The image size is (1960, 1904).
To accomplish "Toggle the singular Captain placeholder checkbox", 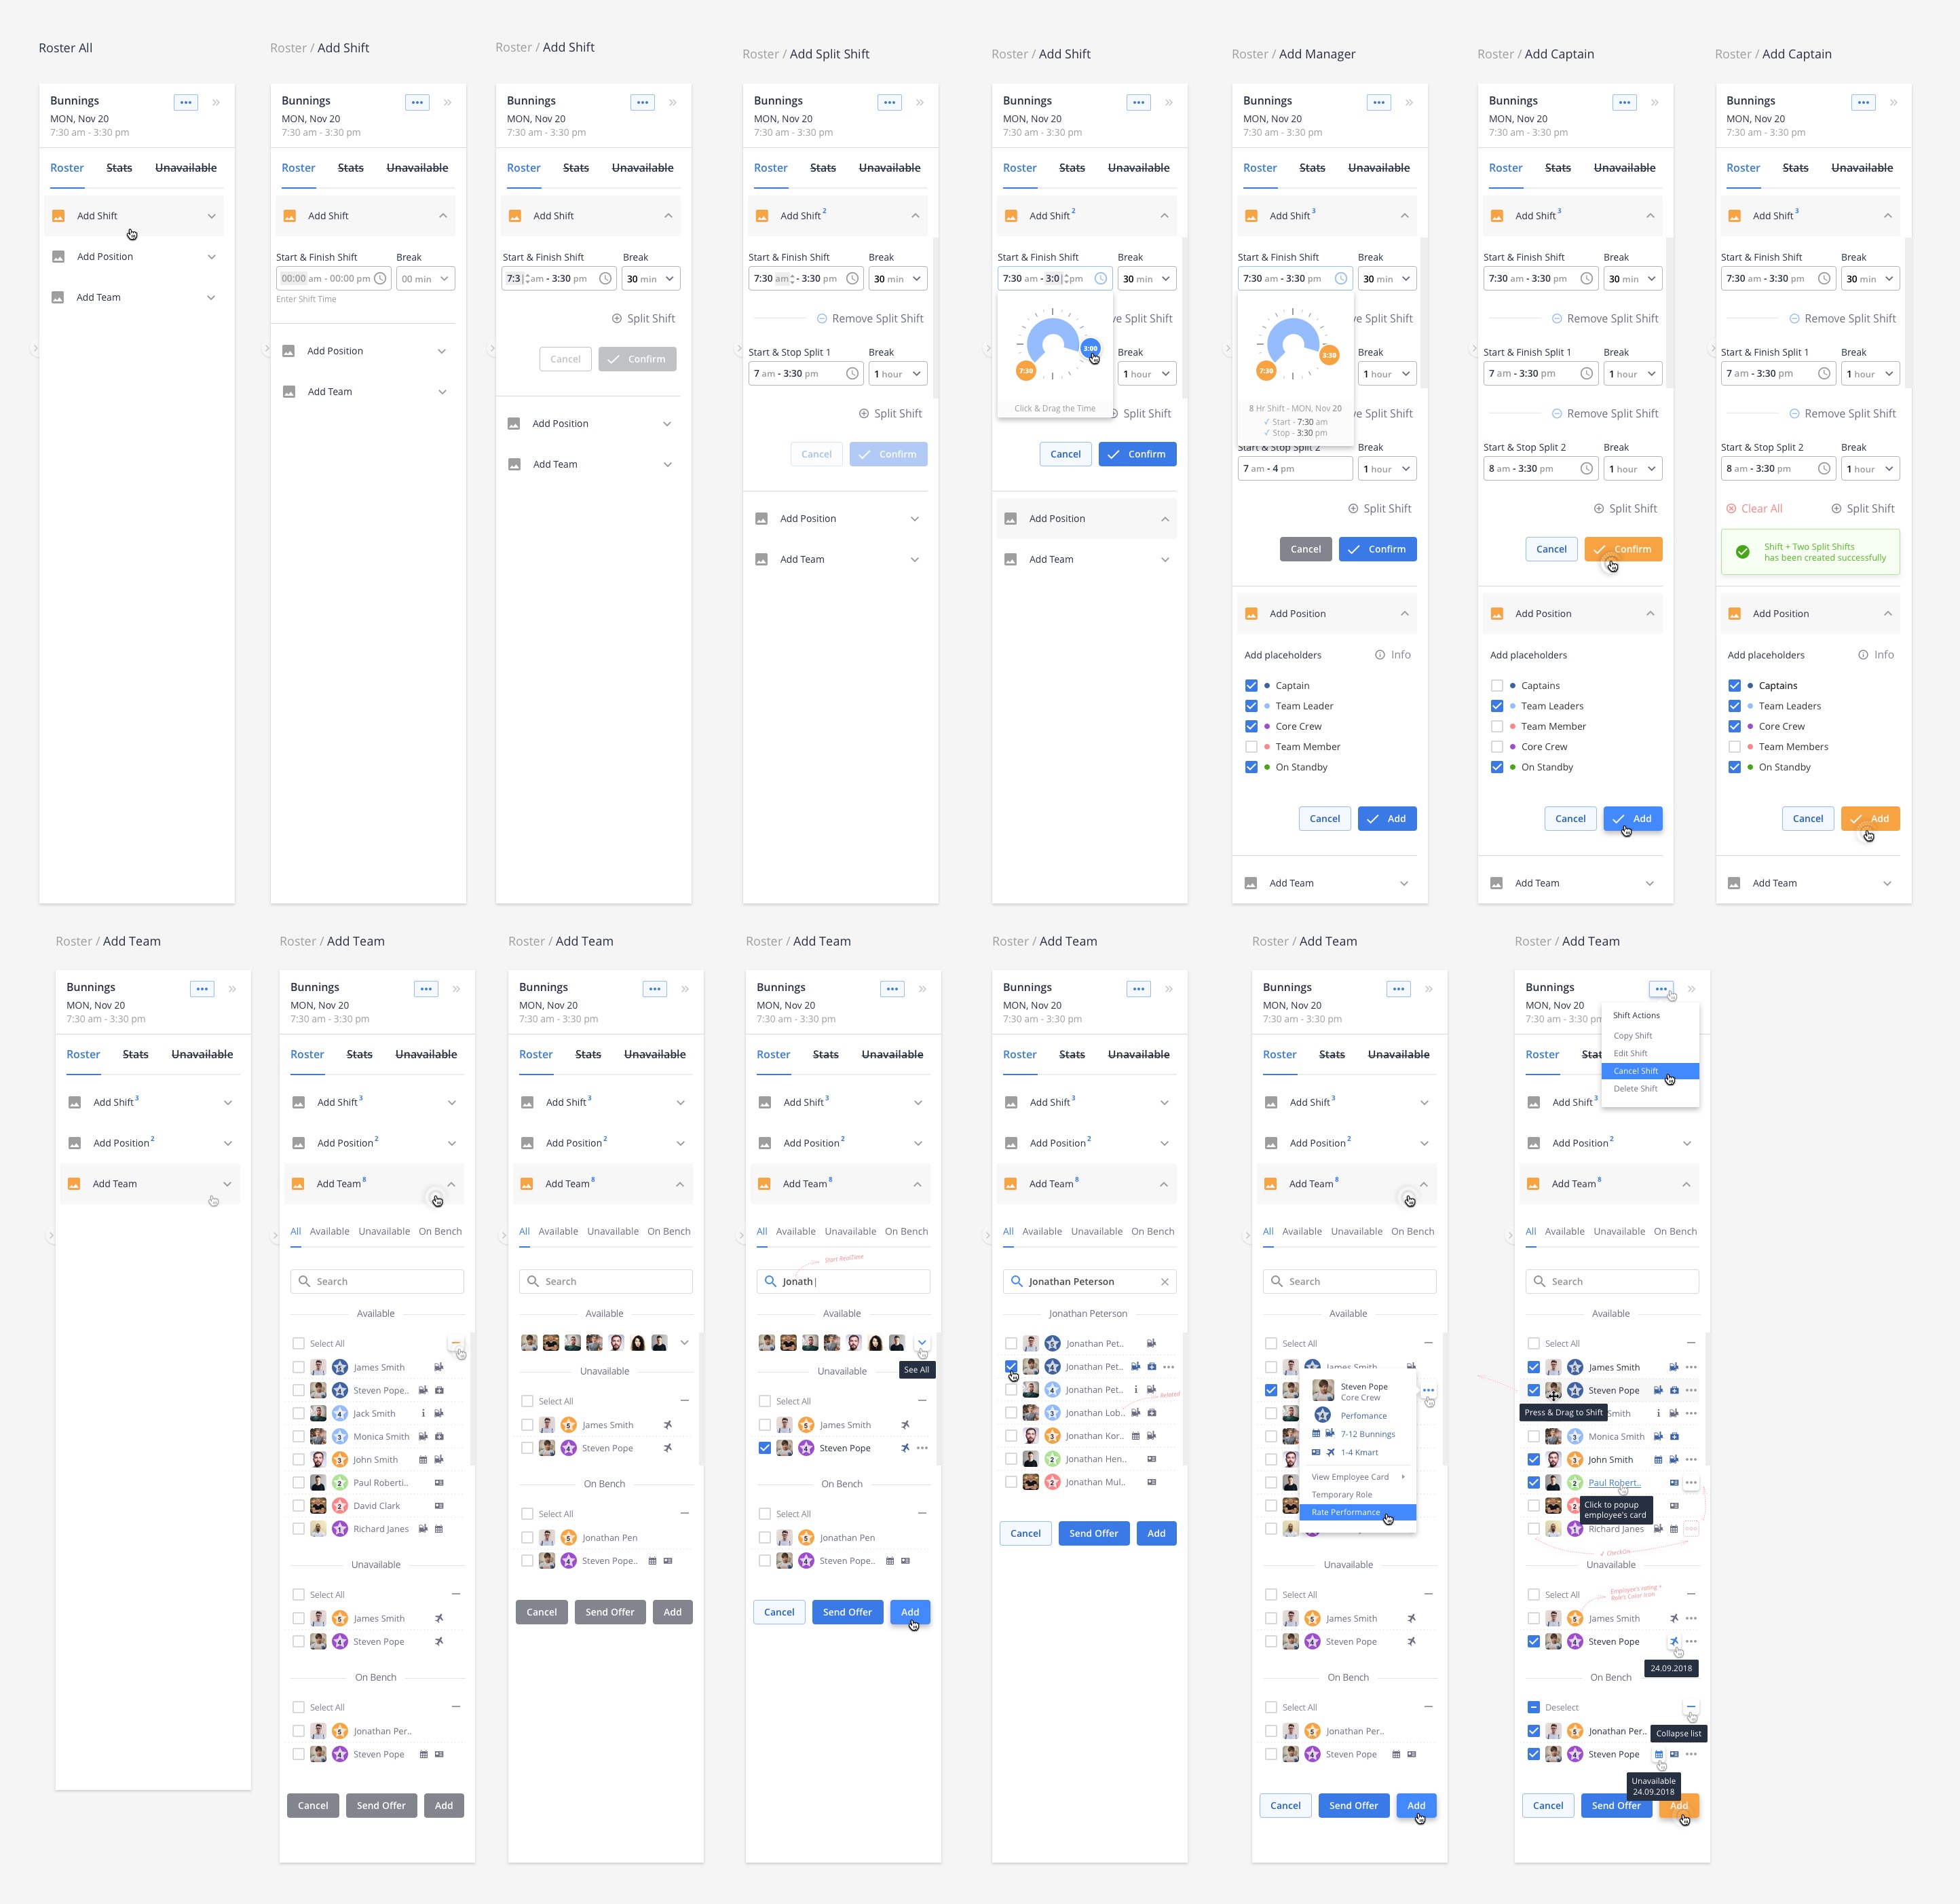I will coord(1251,685).
